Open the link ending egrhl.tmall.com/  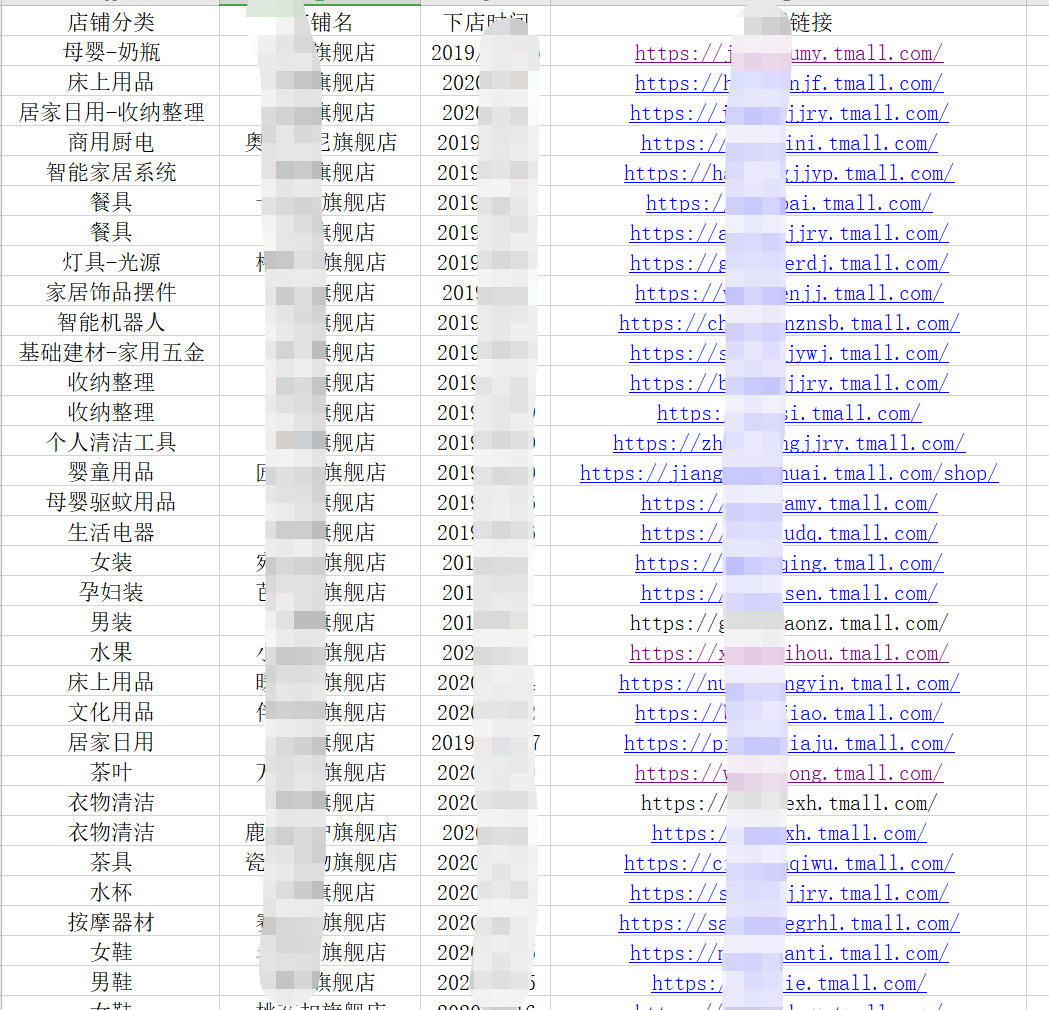point(789,922)
